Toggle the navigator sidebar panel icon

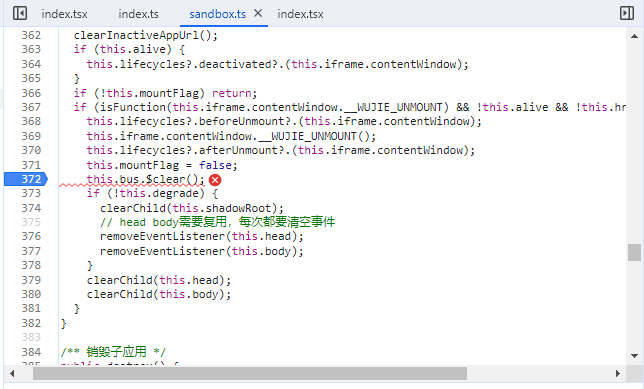(20, 13)
